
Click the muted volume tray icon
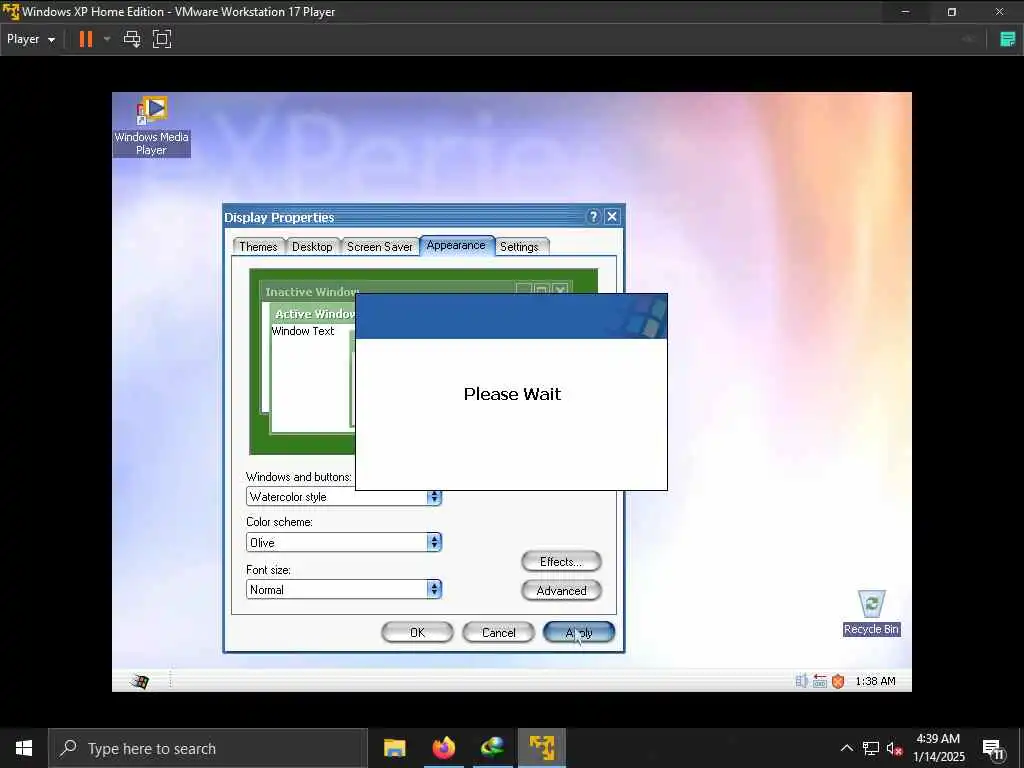click(x=895, y=748)
